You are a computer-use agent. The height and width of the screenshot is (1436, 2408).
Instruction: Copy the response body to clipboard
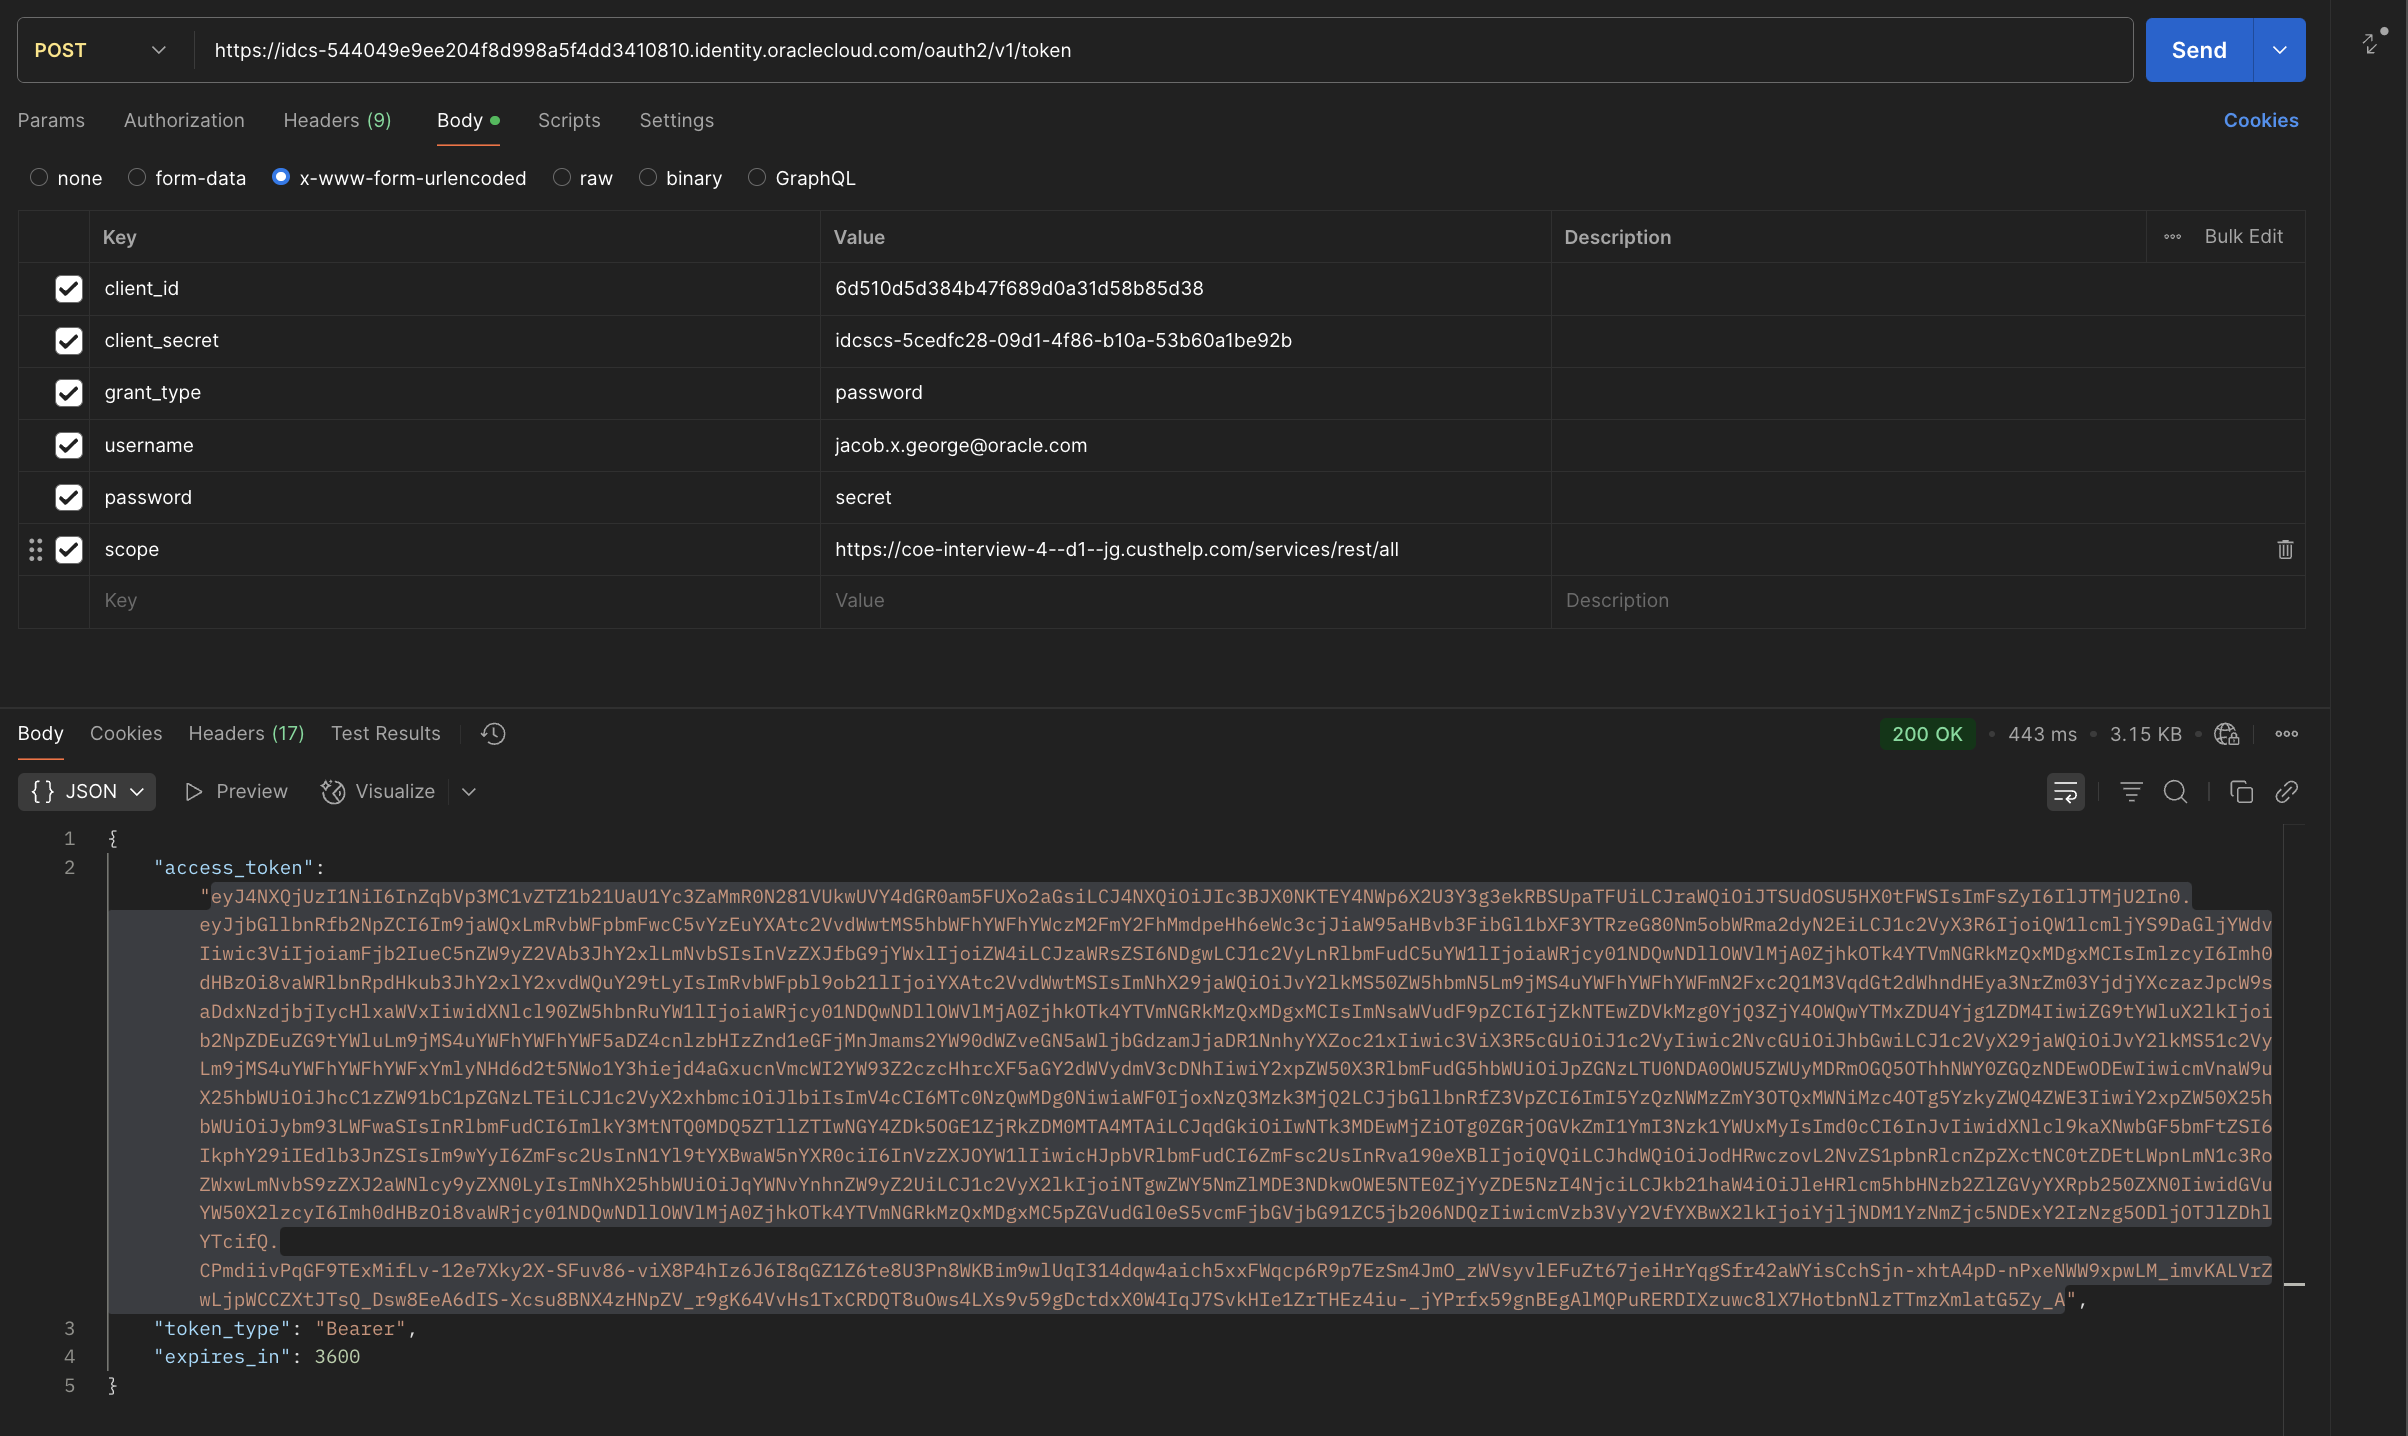(x=2241, y=792)
